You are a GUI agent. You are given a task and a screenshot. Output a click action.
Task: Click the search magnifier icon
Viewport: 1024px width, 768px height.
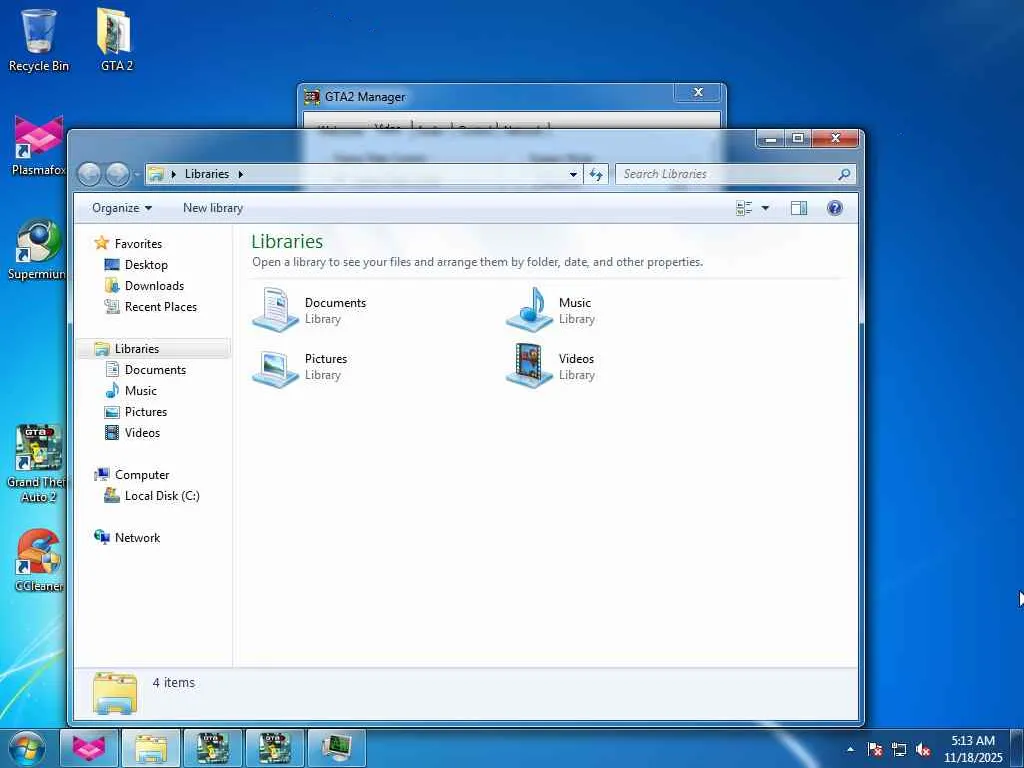(x=844, y=174)
